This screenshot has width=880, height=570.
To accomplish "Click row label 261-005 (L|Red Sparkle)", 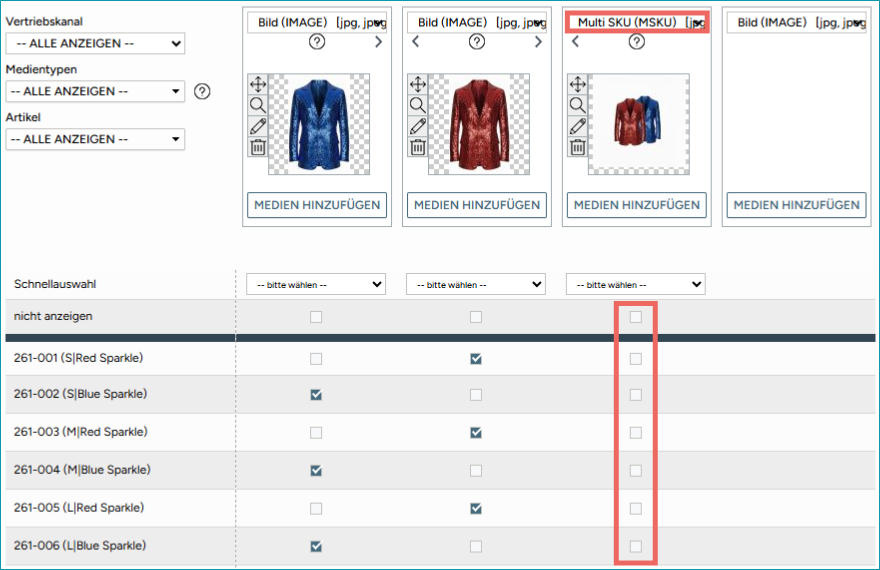I will pos(79,508).
